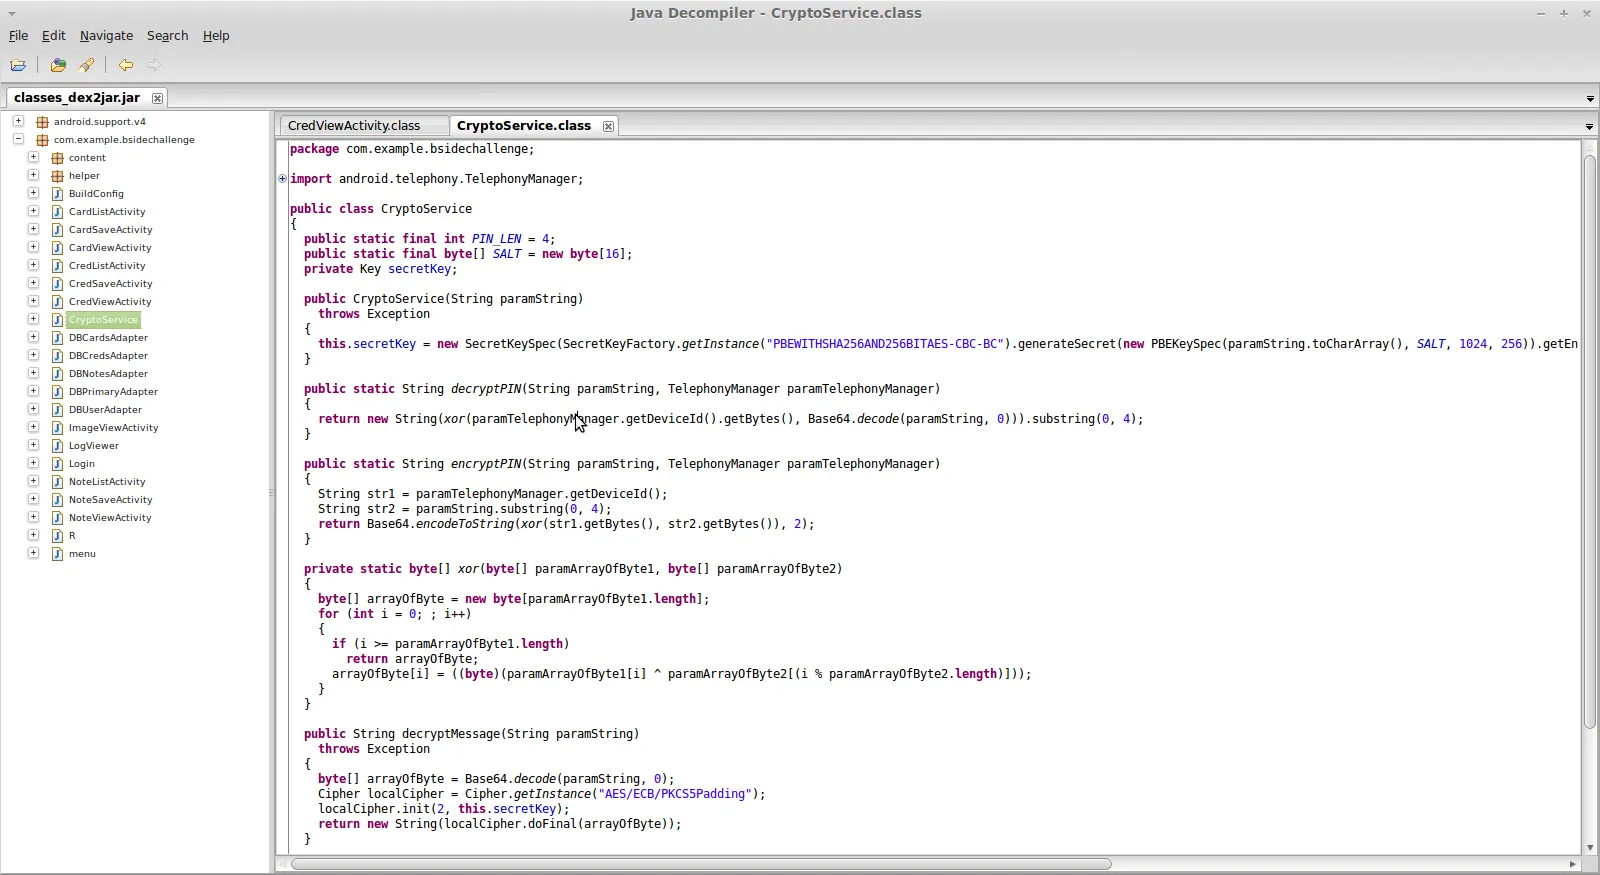Expand the collapsed import block in code
1600x875 pixels.
click(282, 179)
